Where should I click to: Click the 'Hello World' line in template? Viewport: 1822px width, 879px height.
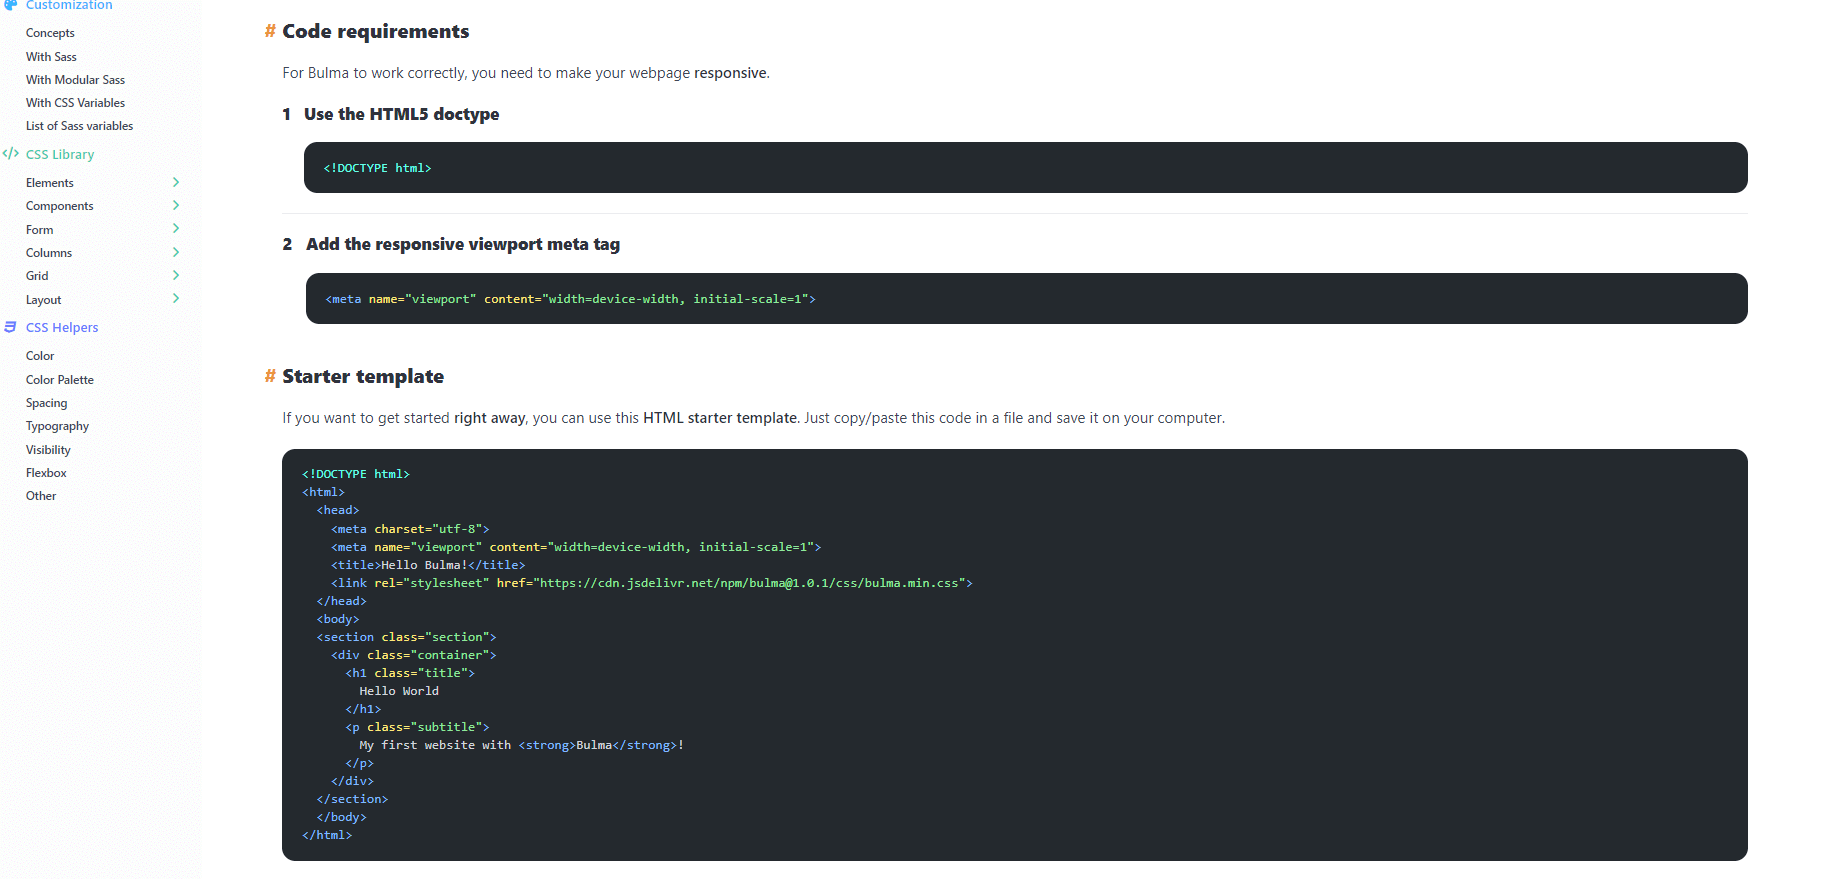click(x=399, y=691)
